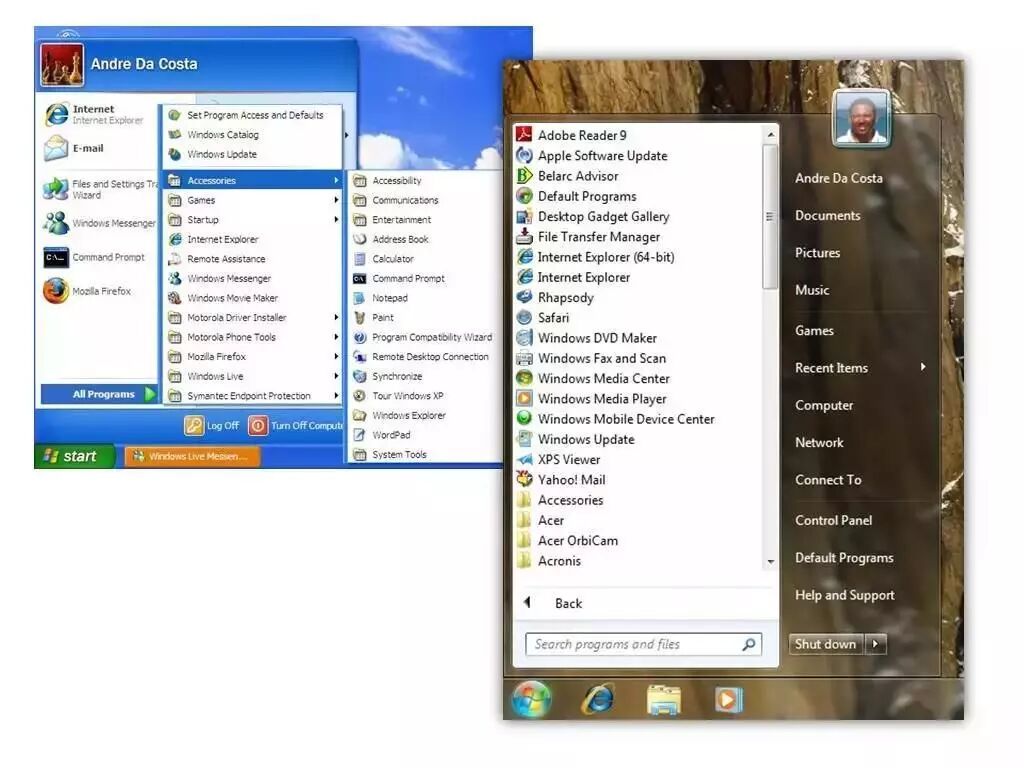Open XPS Viewer icon
Screen dimensions: 1024x768
(524, 459)
